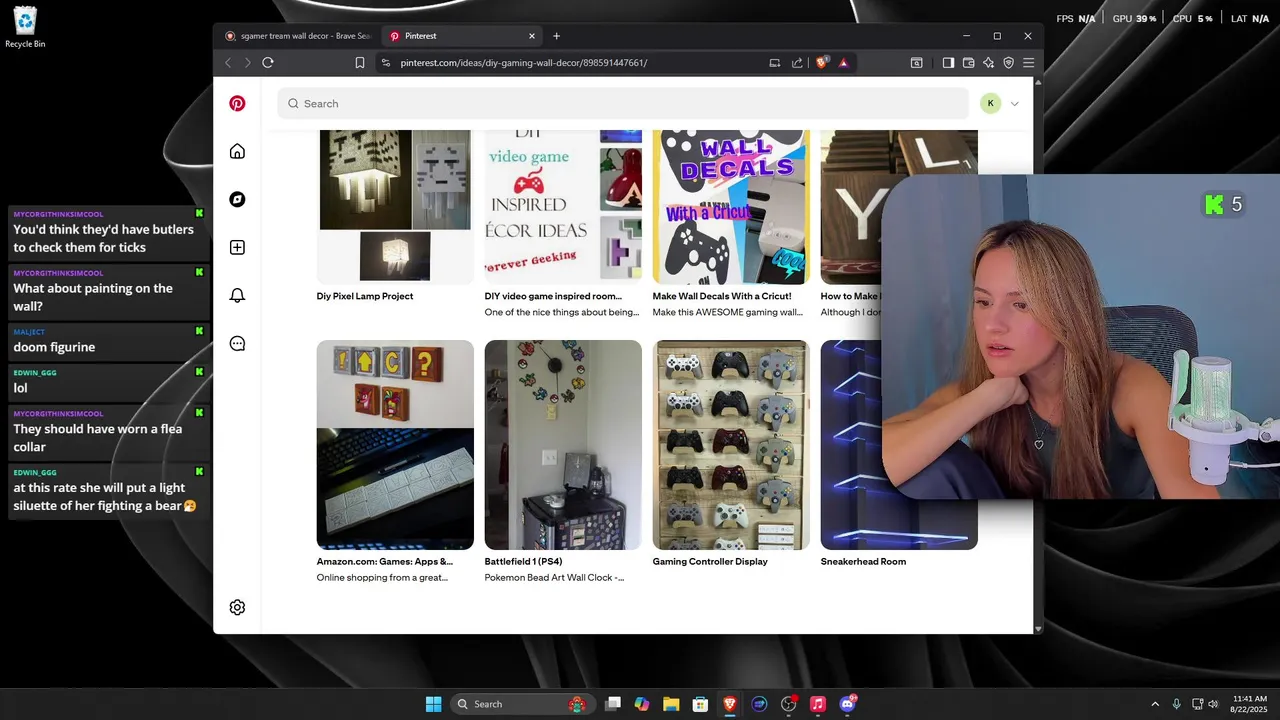Go to Pinterest Home via house icon
The height and width of the screenshot is (720, 1280).
(237, 151)
